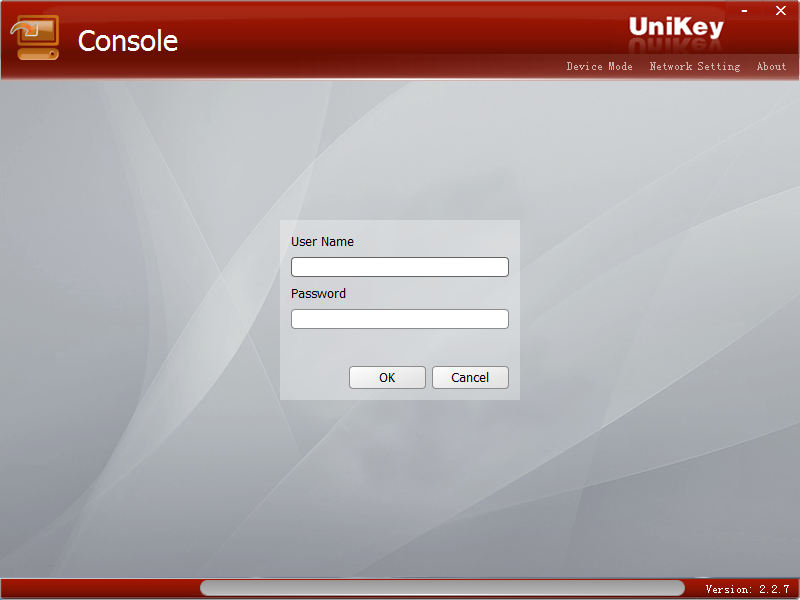Open the About menu item

coord(771,66)
